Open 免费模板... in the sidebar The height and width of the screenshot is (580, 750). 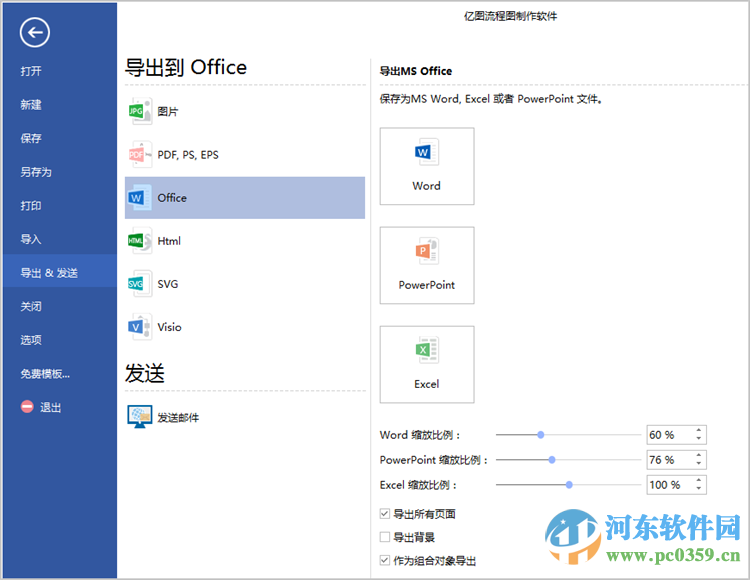click(x=45, y=373)
